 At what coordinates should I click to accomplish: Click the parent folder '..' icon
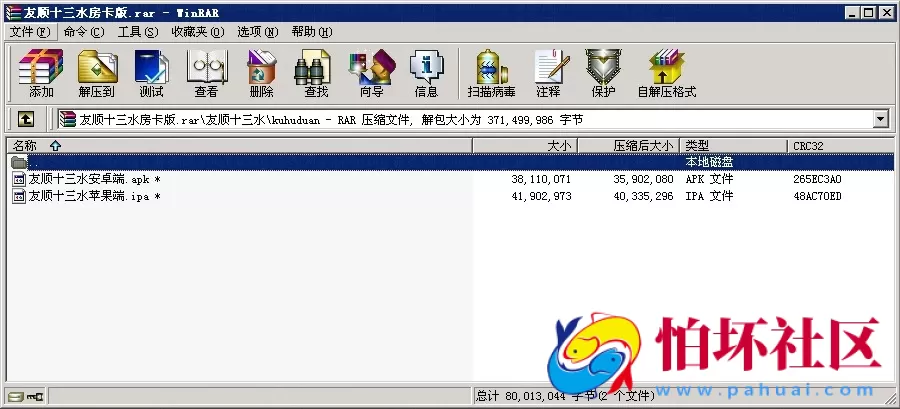[x=19, y=162]
